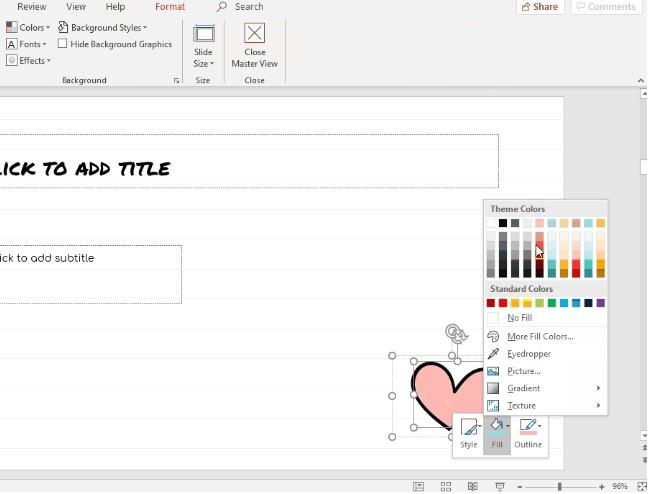Open the Effects theme dropdown
Screen dimensions: 650x494
[x=28, y=61]
